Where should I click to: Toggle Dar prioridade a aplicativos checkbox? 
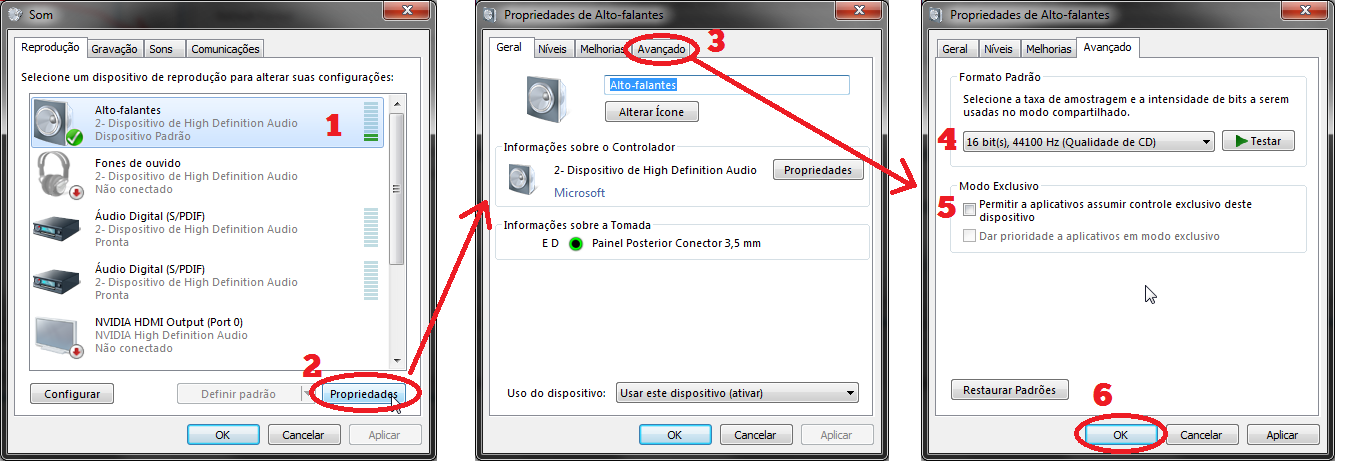(x=969, y=236)
